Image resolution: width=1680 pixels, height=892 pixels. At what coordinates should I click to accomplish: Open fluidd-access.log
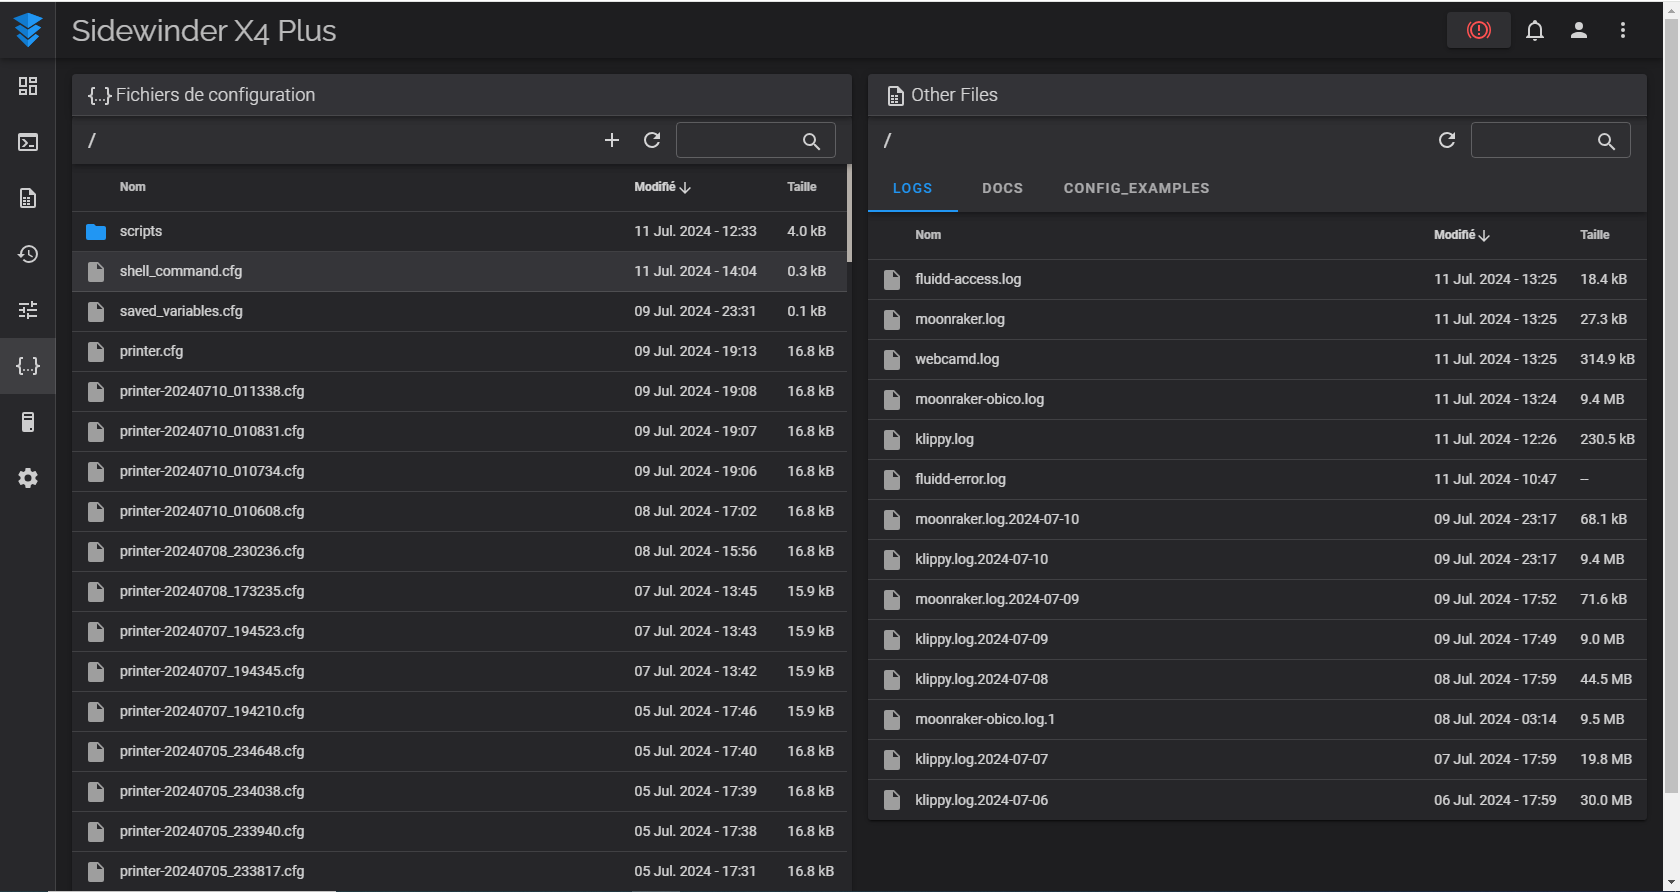(1257, 279)
